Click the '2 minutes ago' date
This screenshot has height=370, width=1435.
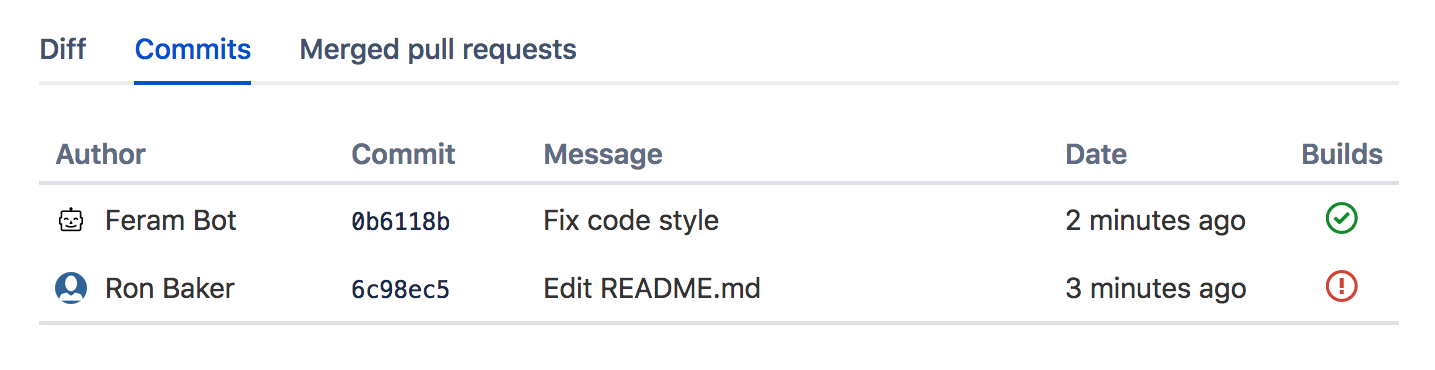pyautogui.click(x=1155, y=220)
